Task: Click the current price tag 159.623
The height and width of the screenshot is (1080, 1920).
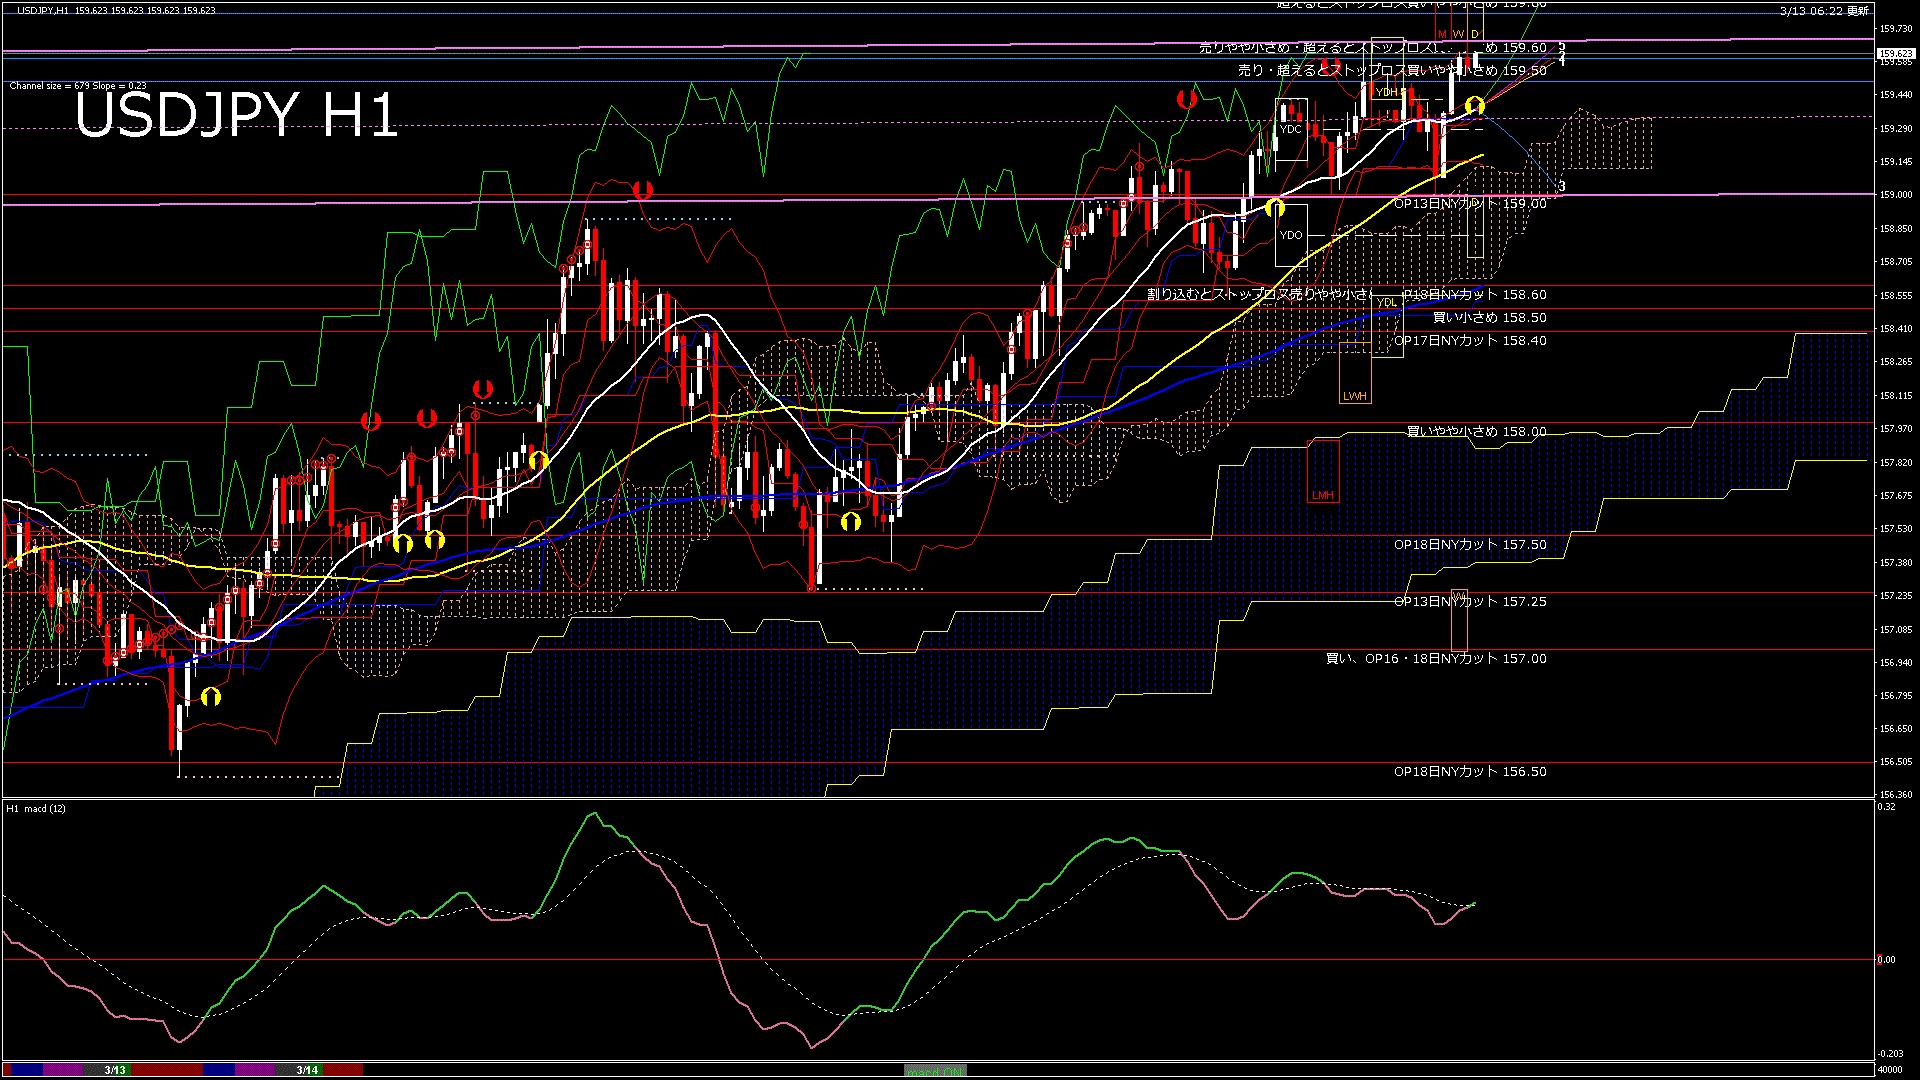Action: [1895, 53]
